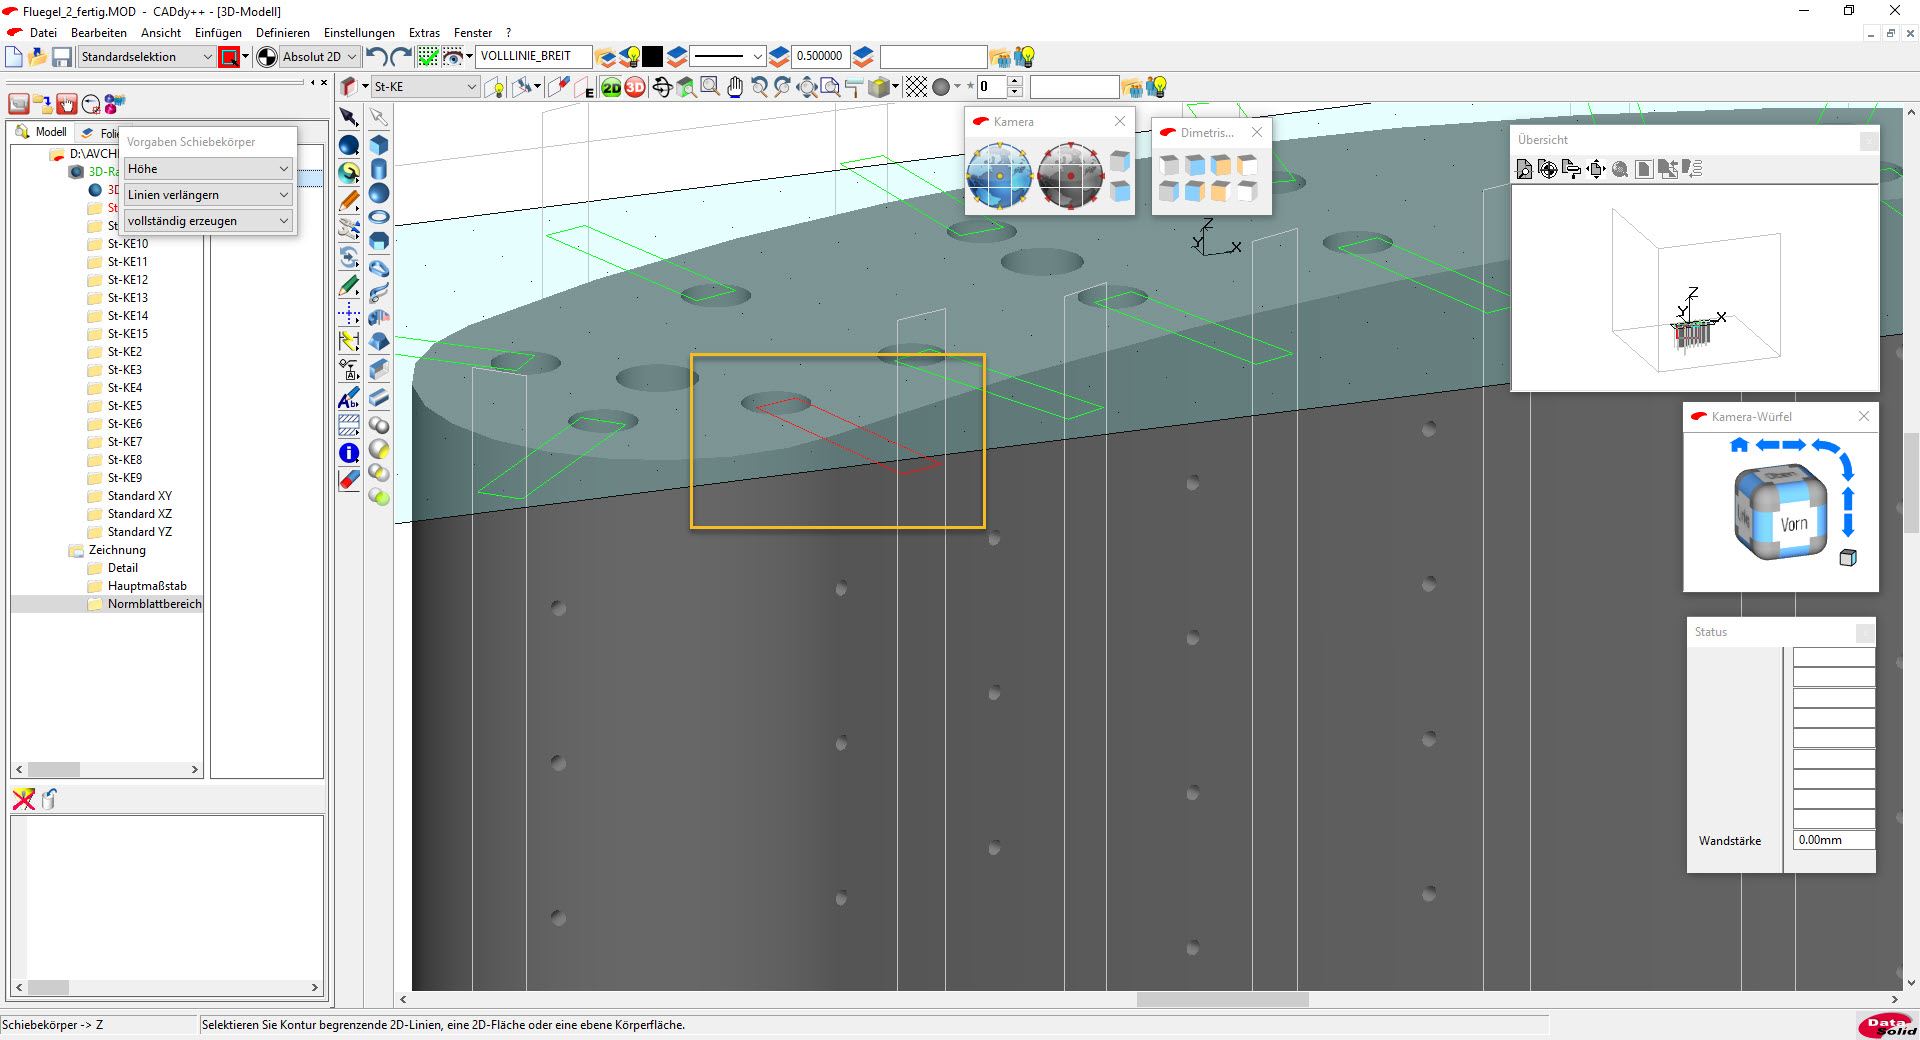Select the box (cuboid) solid tool
This screenshot has height=1040, width=1920.
[379, 145]
